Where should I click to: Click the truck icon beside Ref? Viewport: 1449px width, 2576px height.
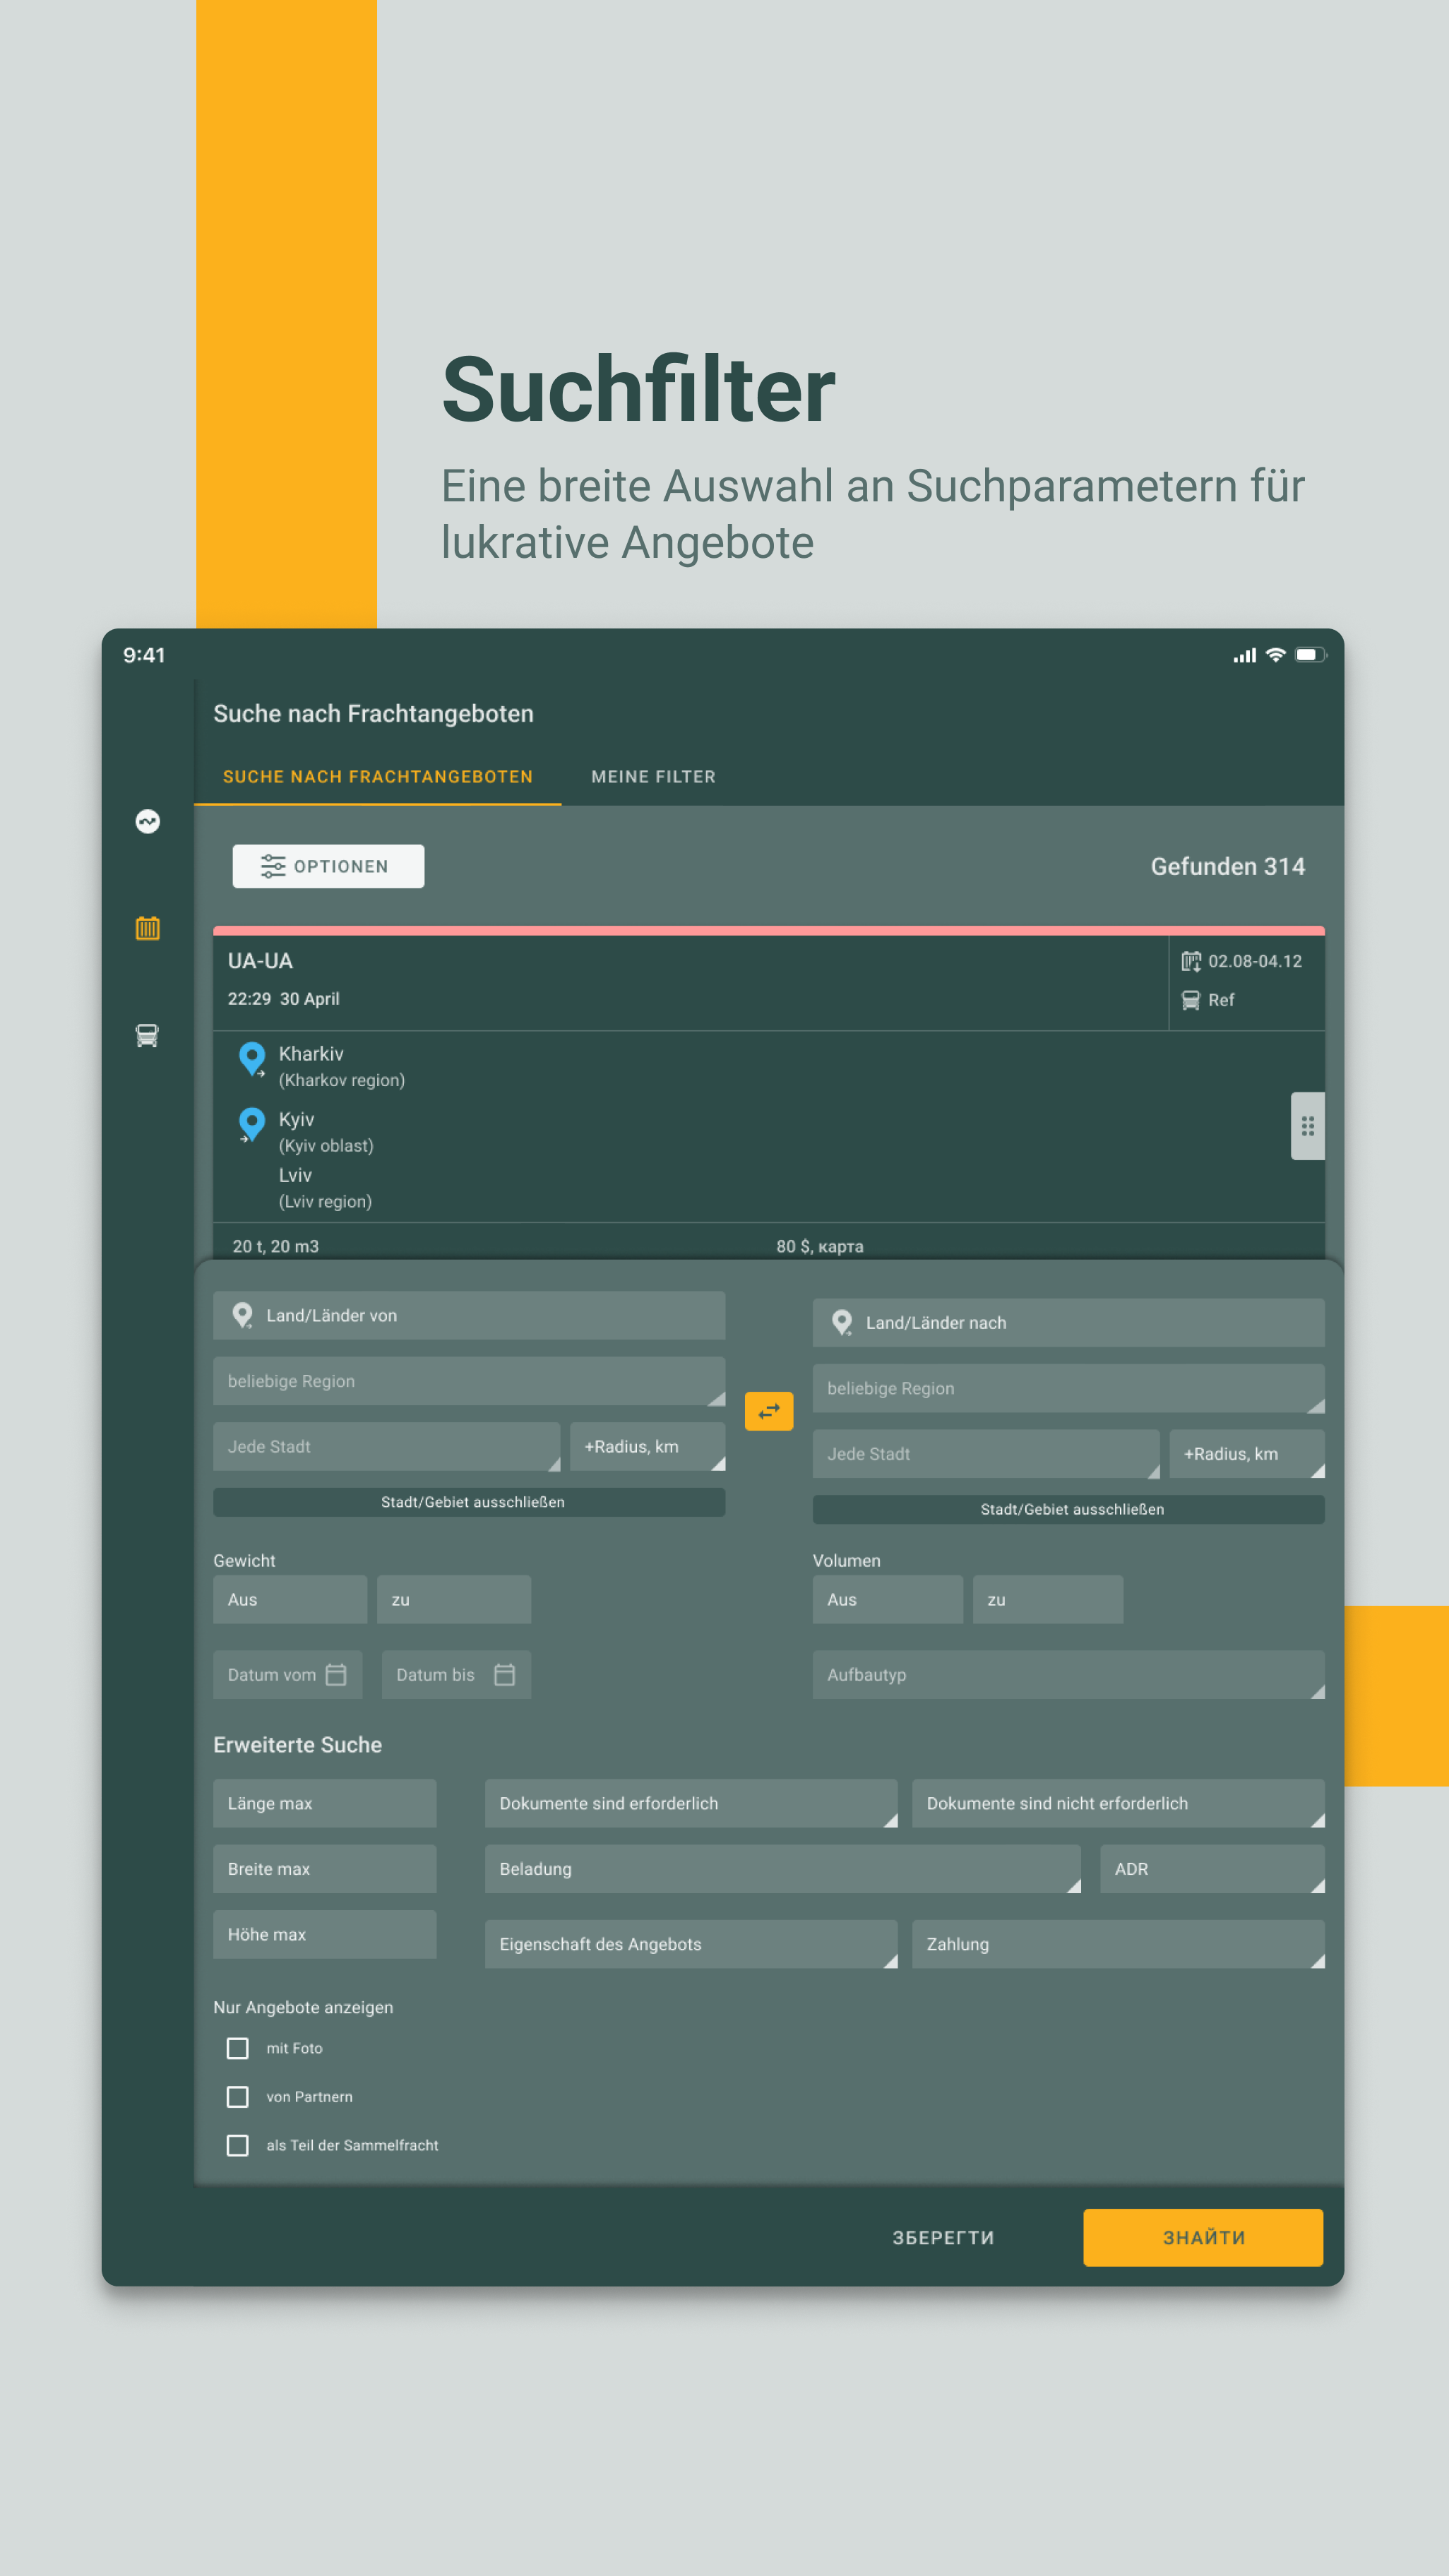pyautogui.click(x=1190, y=1000)
